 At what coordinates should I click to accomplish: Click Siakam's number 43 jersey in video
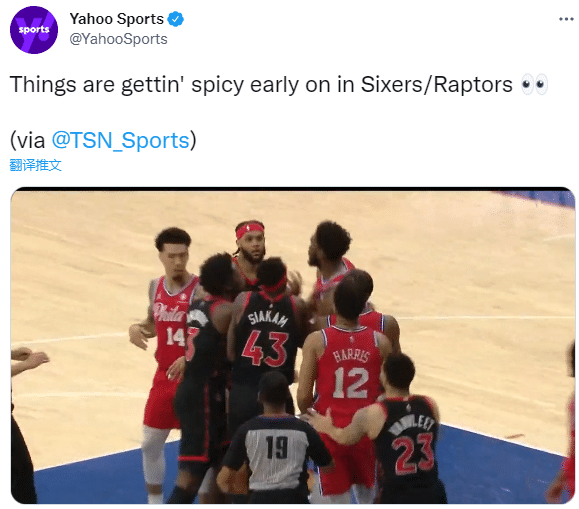click(265, 345)
